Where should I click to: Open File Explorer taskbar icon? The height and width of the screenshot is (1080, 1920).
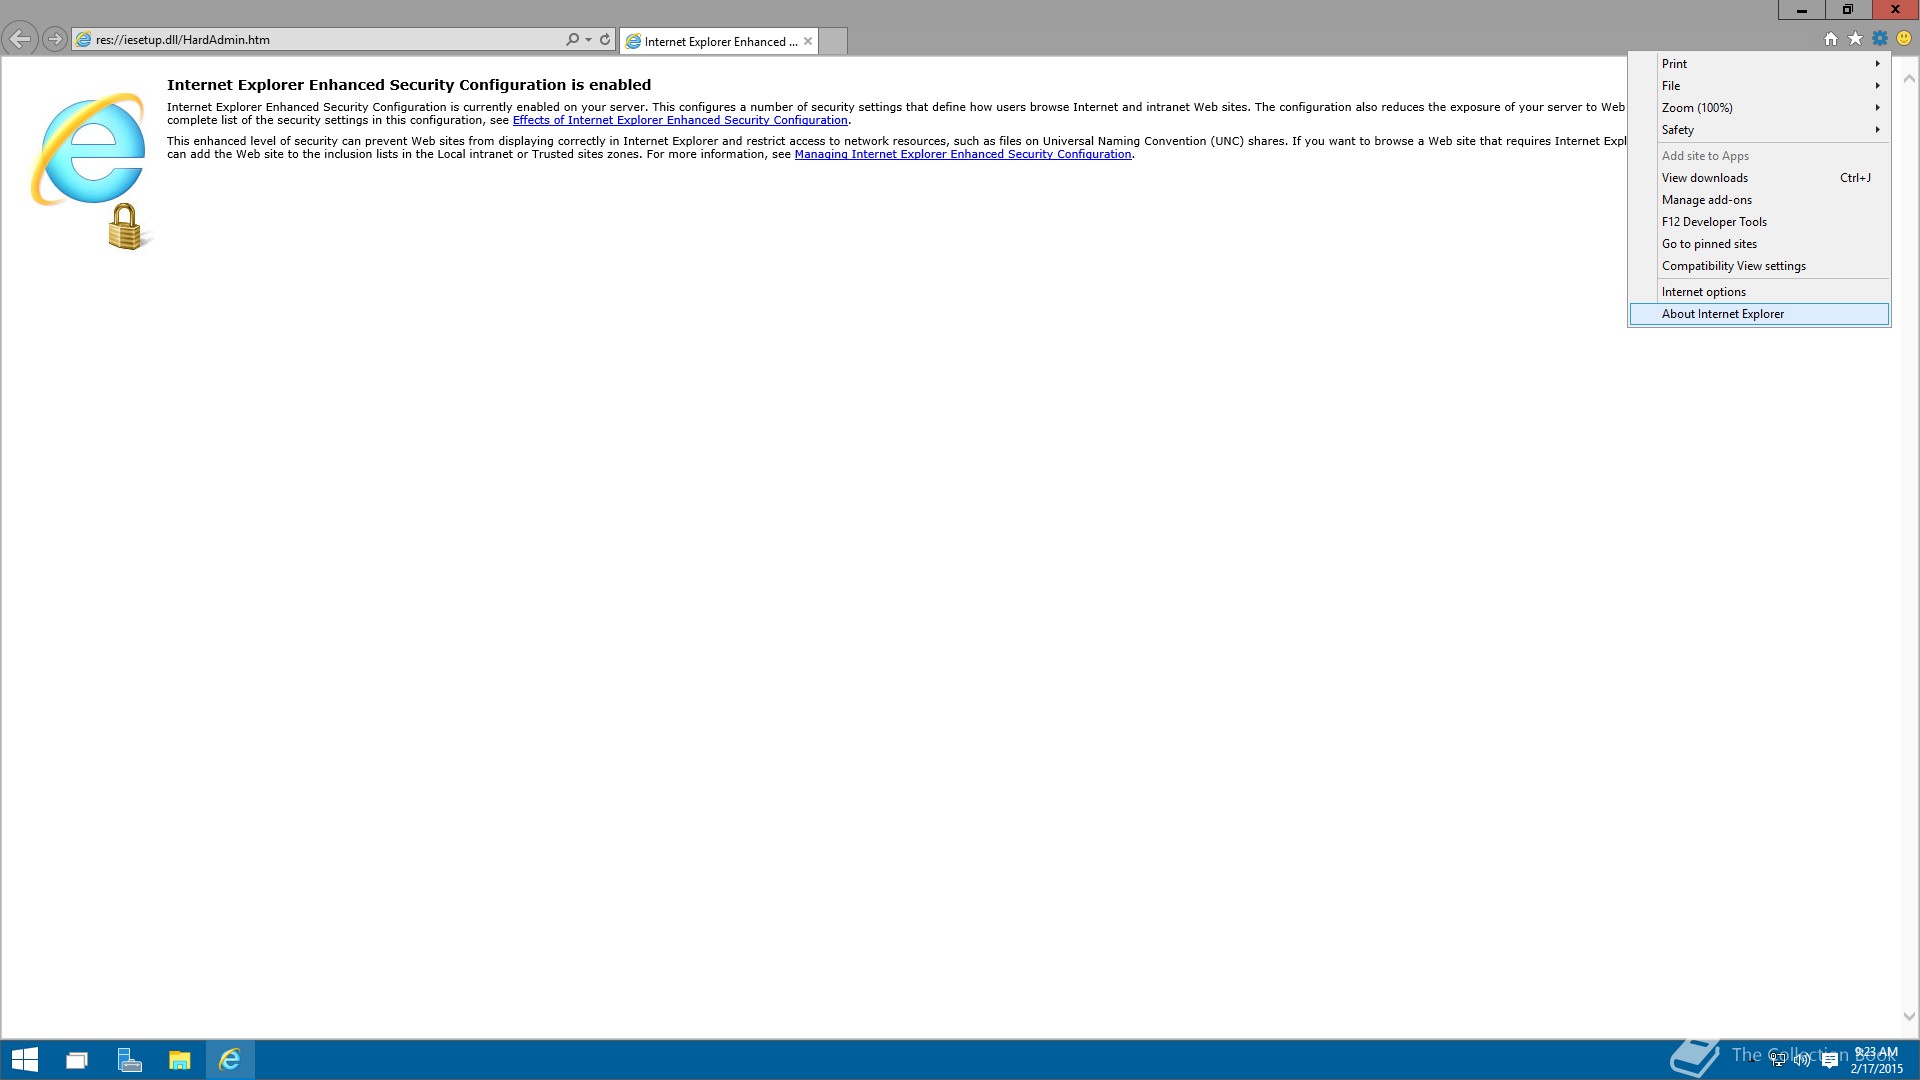[180, 1060]
